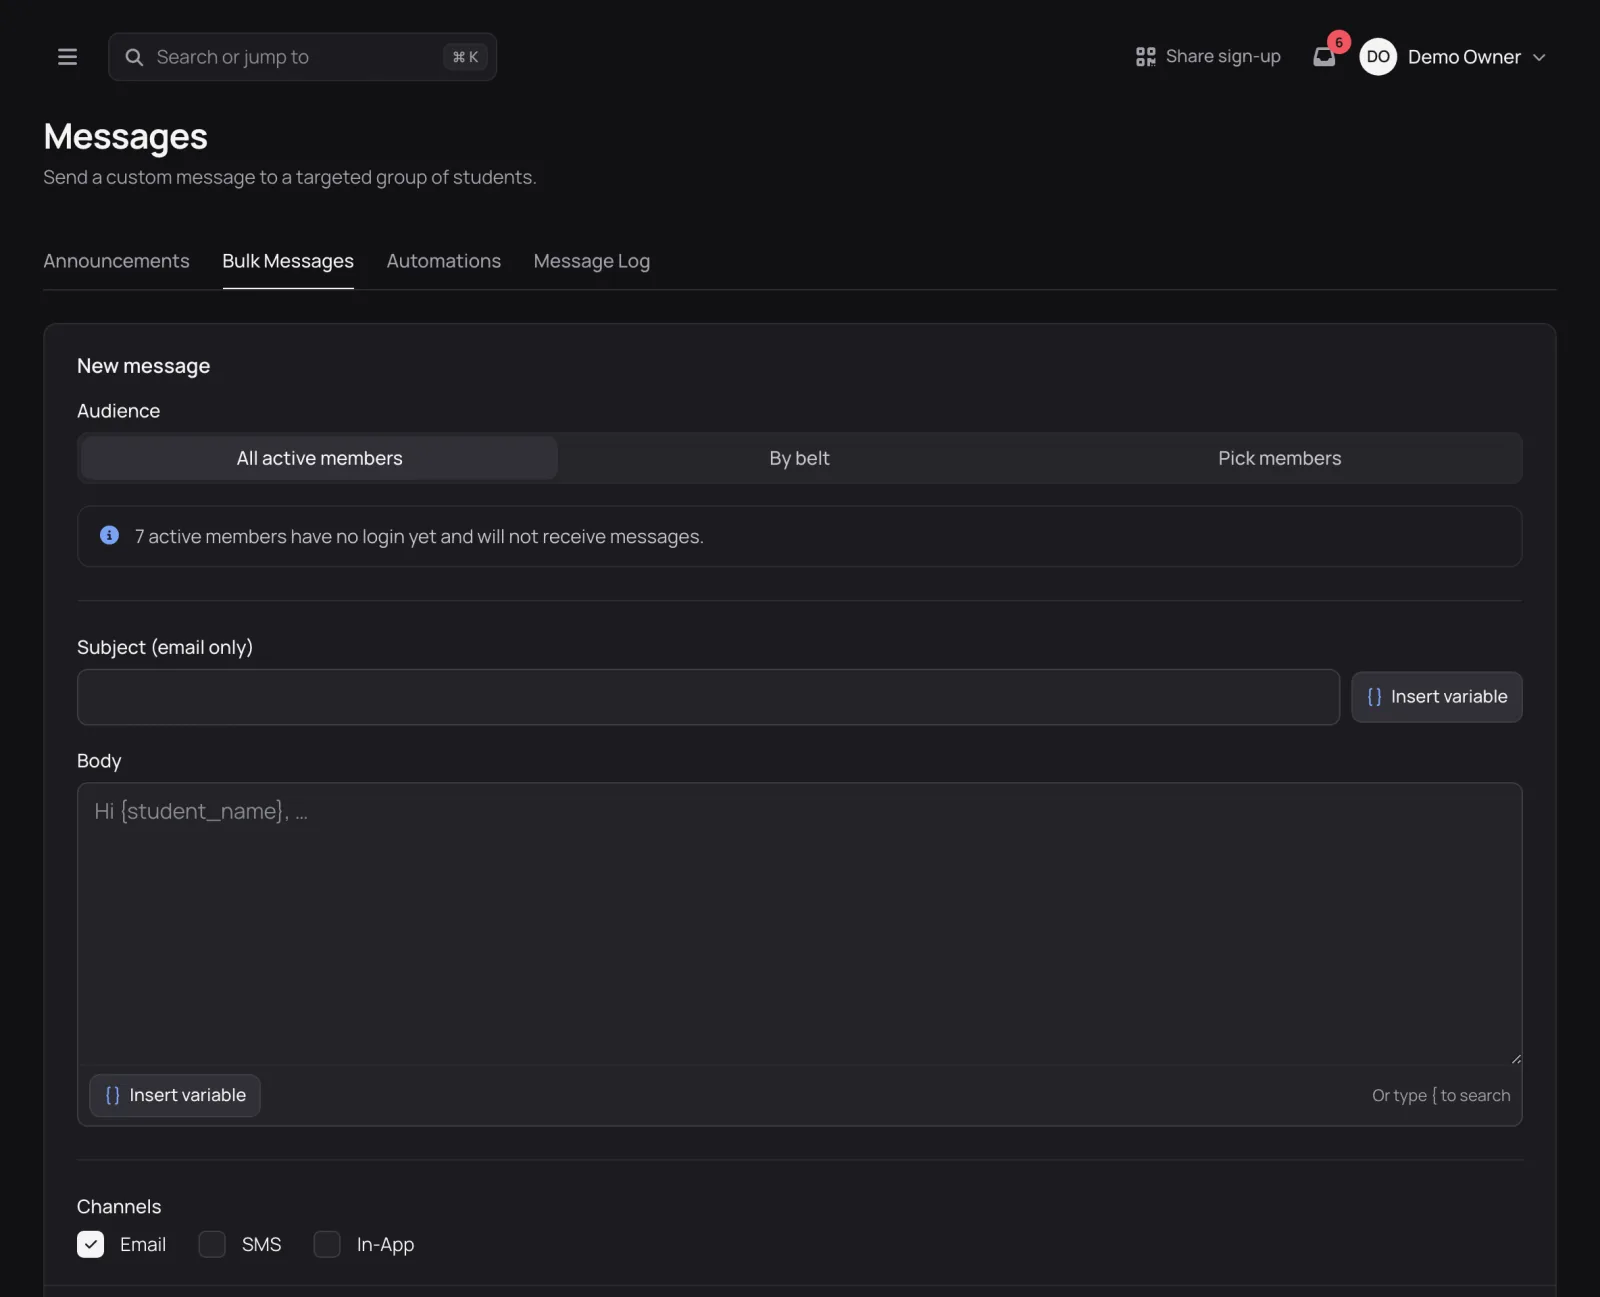Image resolution: width=1600 pixels, height=1297 pixels.
Task: Click into the Body message text area
Action: point(799,924)
